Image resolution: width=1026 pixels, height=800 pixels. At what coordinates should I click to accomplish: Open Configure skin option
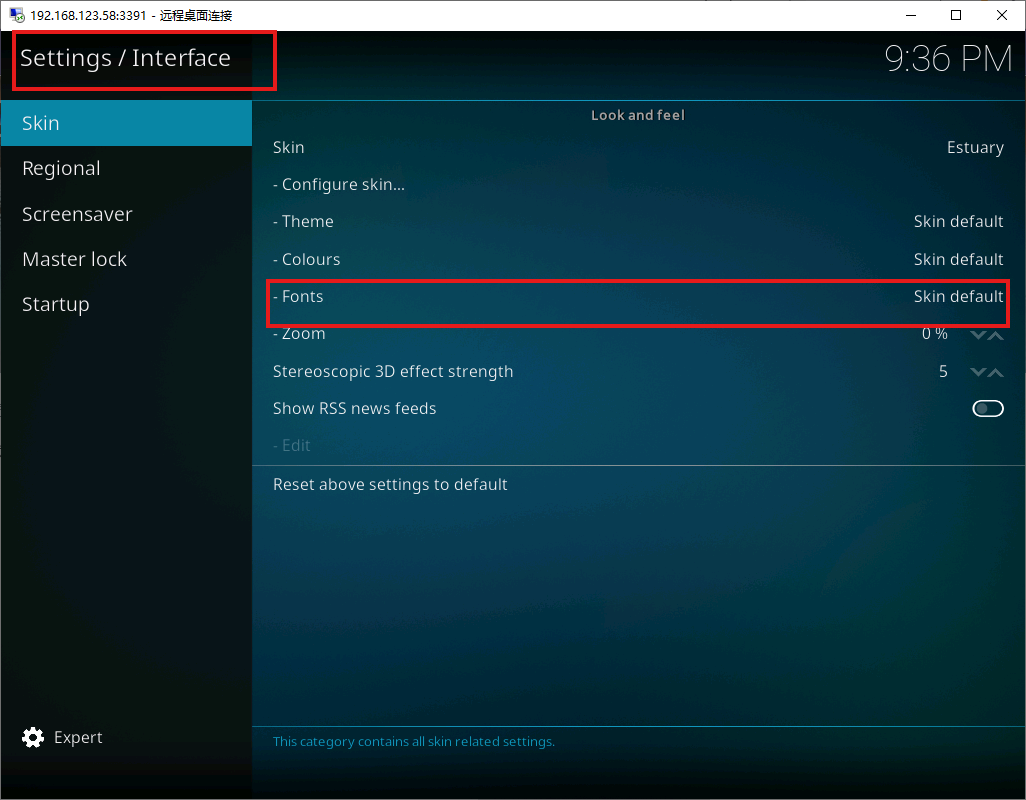638,184
